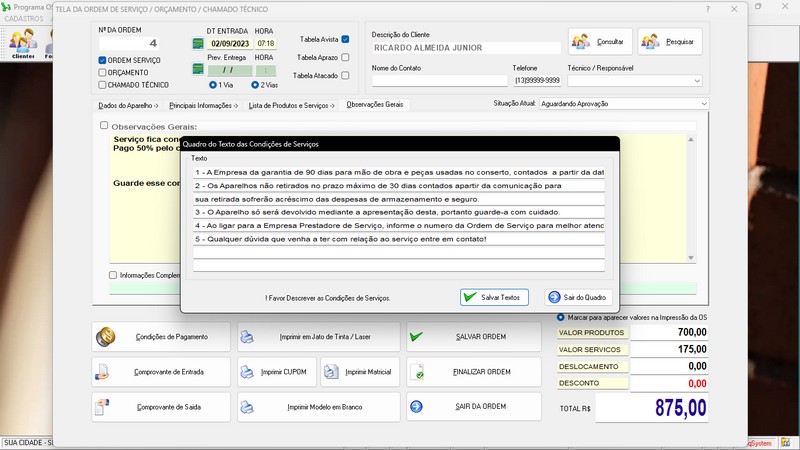Print using Imprimir CUPOM printer icon
Viewport: 800px width, 450px height.
250,372
